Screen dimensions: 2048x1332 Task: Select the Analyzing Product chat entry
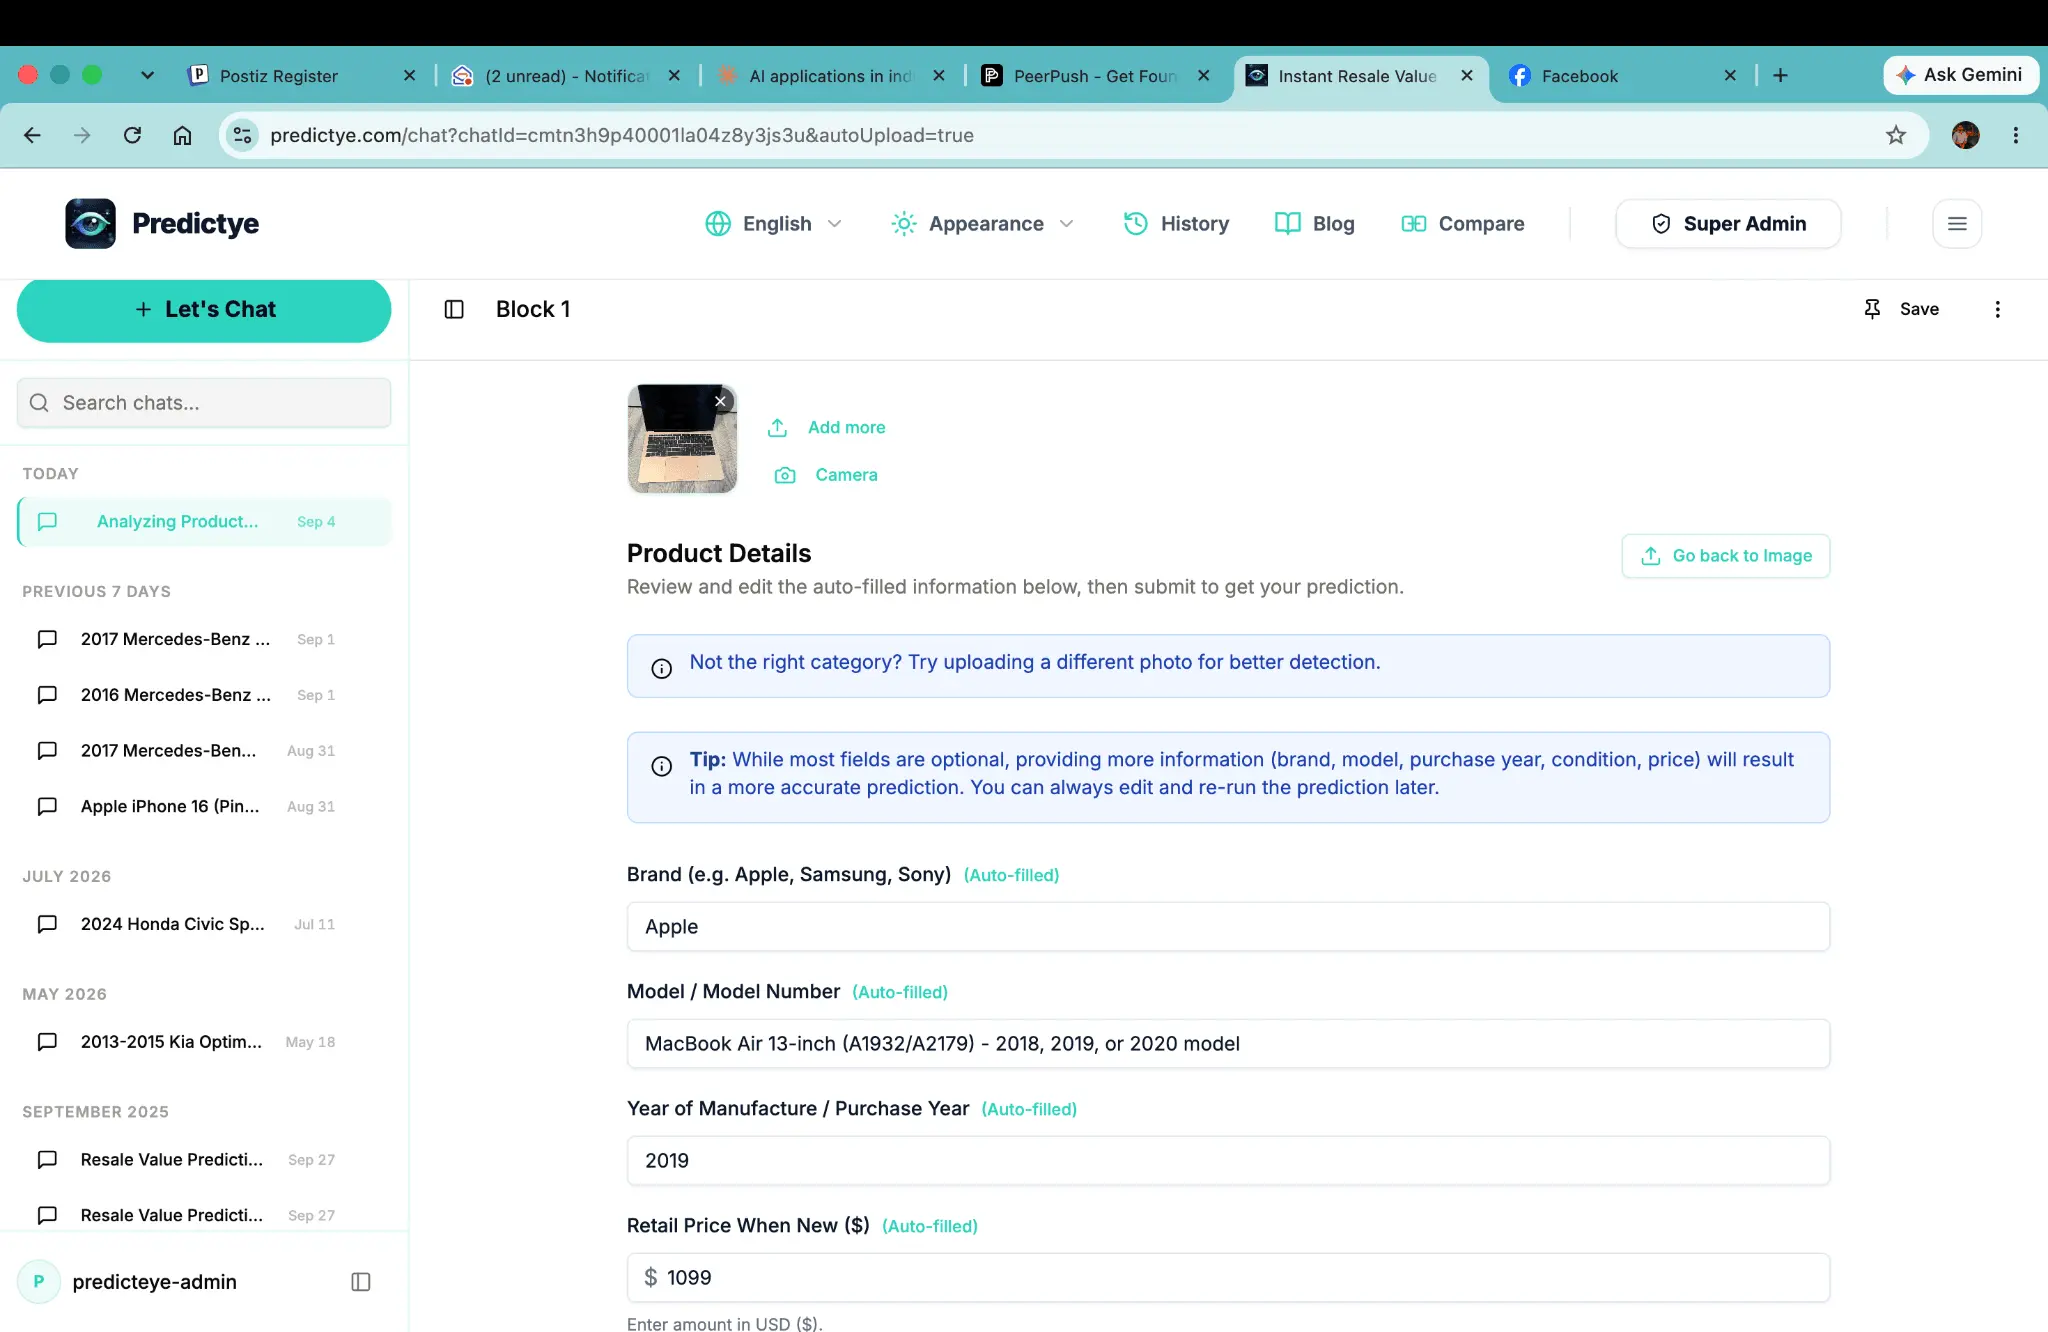pyautogui.click(x=204, y=522)
